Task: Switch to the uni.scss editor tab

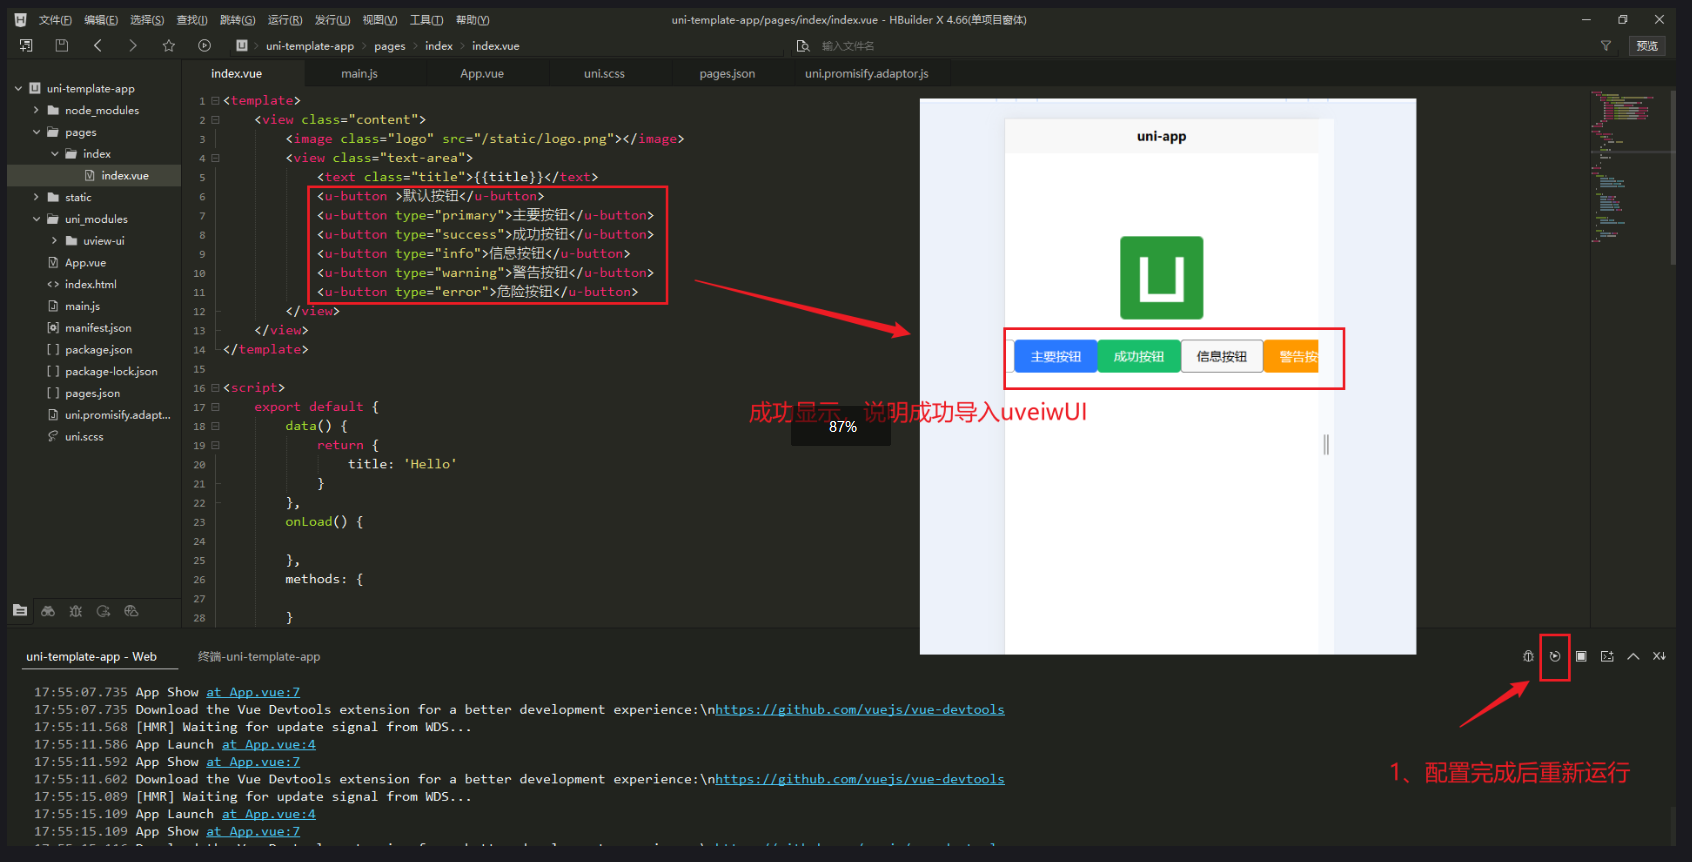Action: click(604, 74)
